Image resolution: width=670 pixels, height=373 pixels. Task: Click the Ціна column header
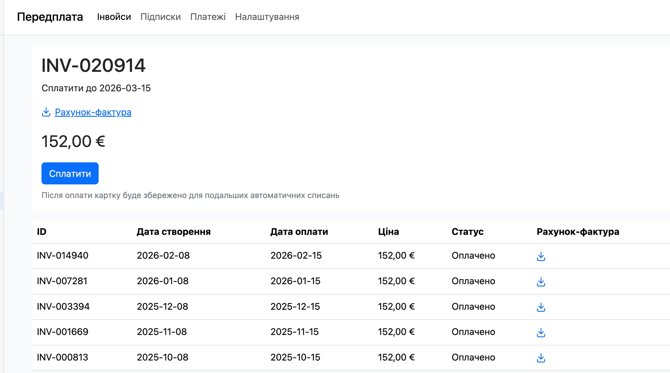coord(388,232)
